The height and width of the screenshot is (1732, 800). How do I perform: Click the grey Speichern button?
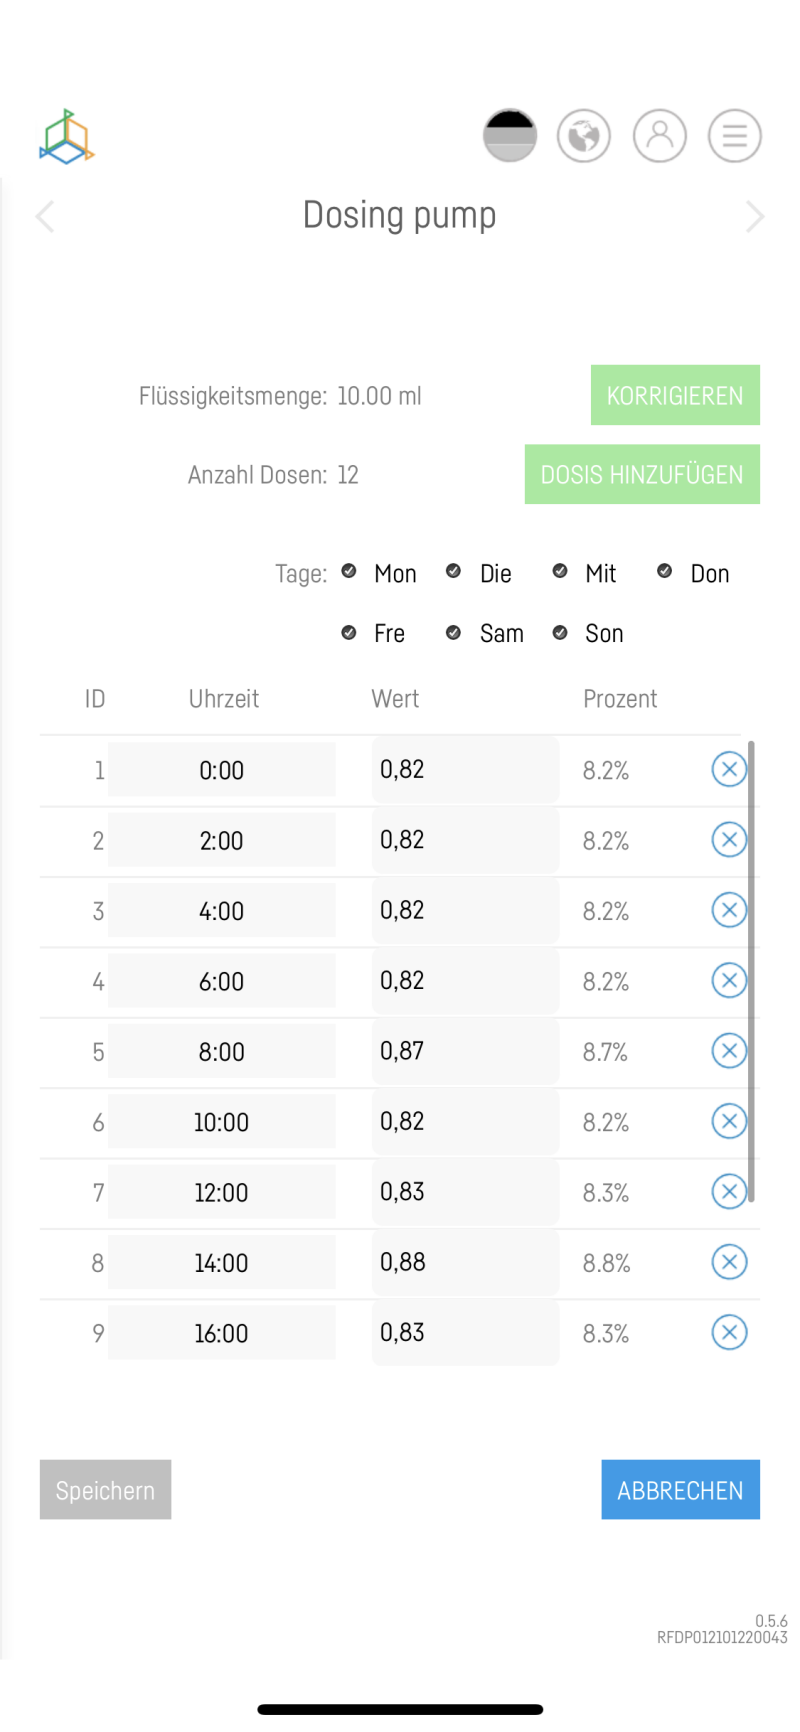pyautogui.click(x=105, y=1490)
